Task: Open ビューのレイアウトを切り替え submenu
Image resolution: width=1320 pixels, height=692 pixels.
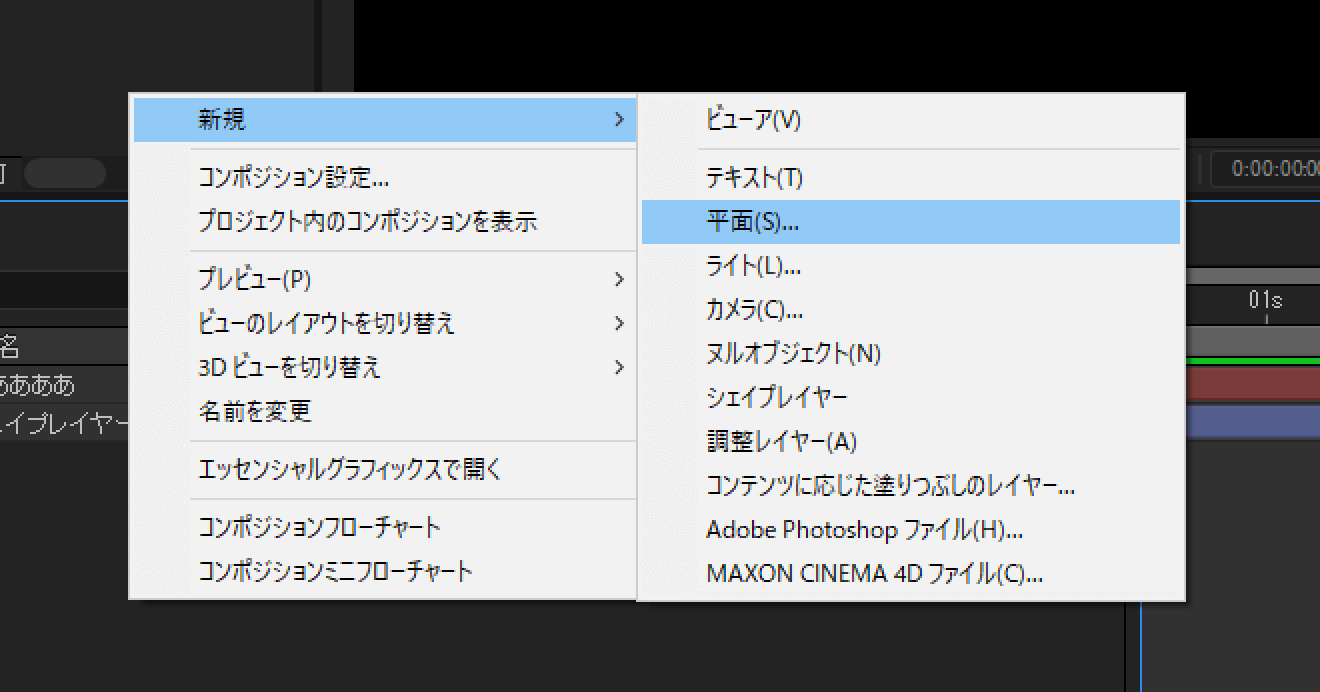Action: click(x=385, y=324)
